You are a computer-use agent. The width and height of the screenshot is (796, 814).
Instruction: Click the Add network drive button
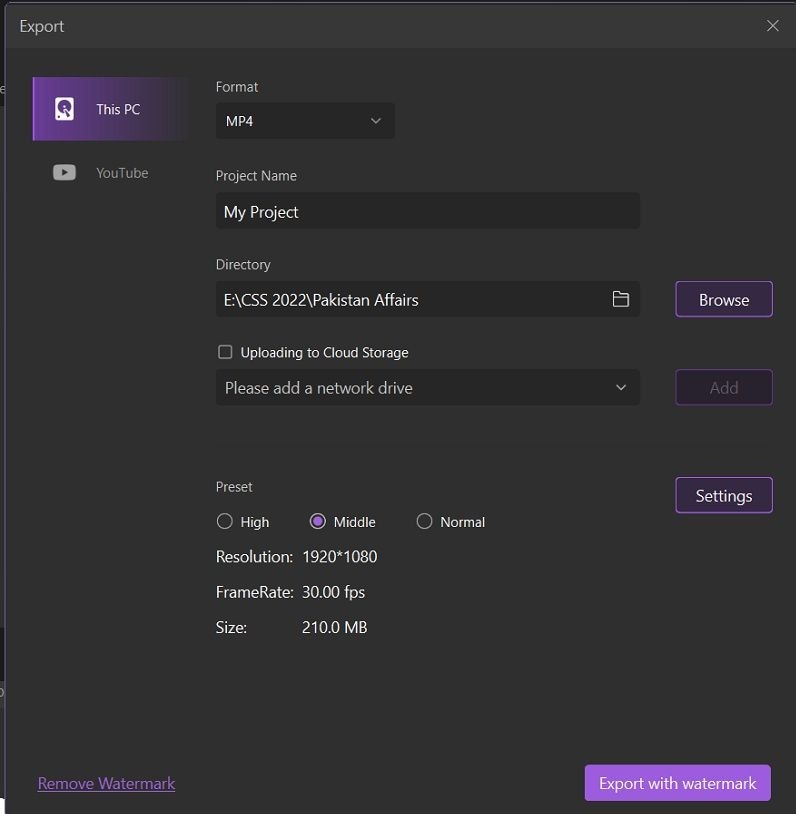point(723,387)
